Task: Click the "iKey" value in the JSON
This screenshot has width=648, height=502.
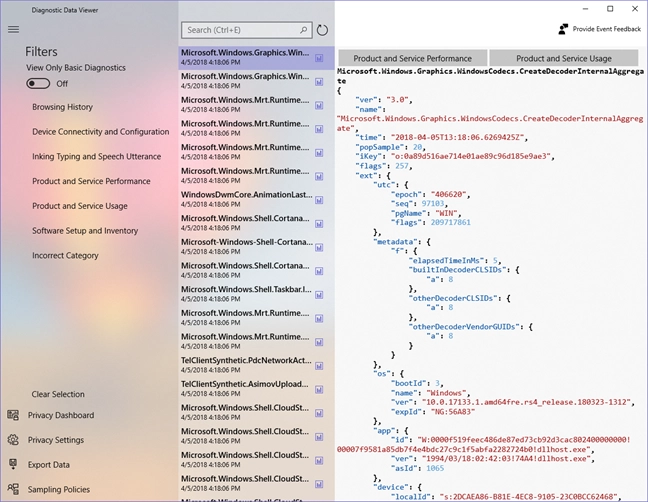Action: (470, 156)
